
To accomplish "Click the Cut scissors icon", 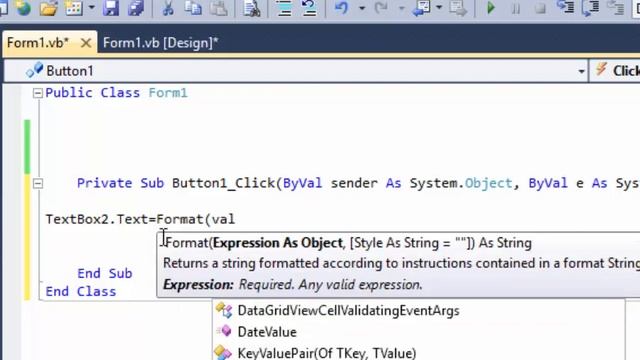I will [x=168, y=8].
